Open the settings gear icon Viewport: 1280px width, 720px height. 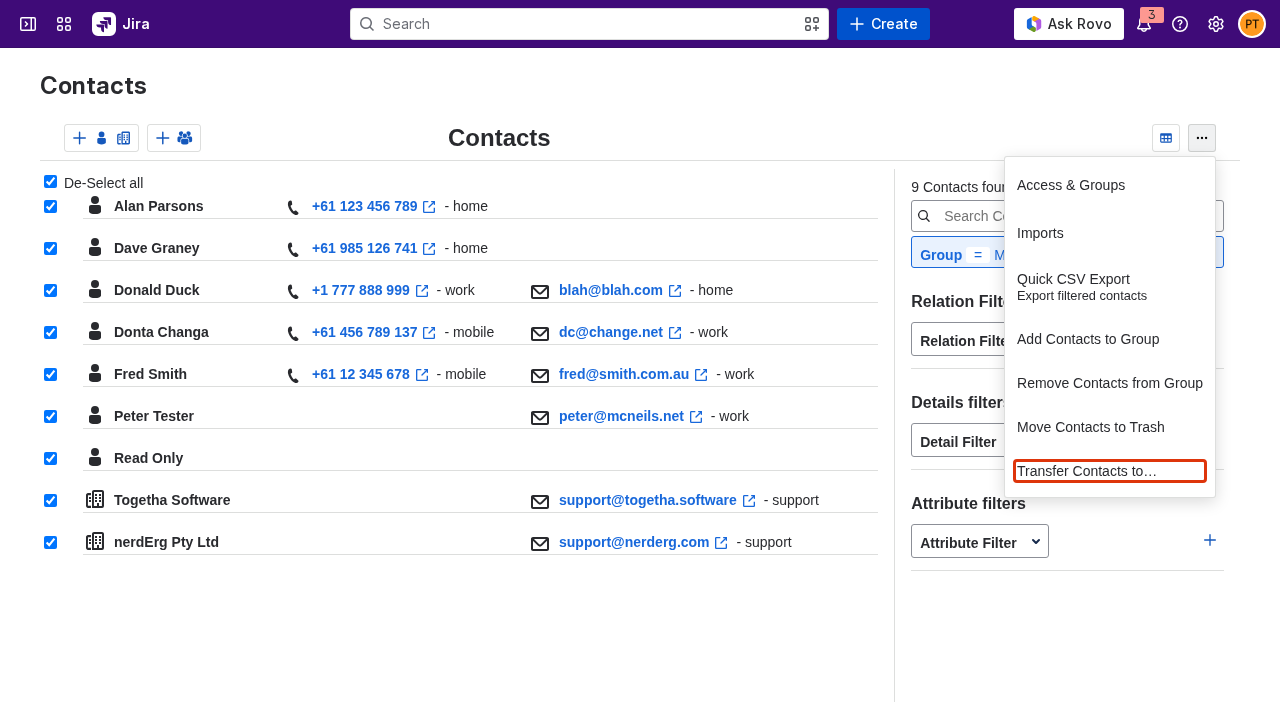tap(1216, 24)
